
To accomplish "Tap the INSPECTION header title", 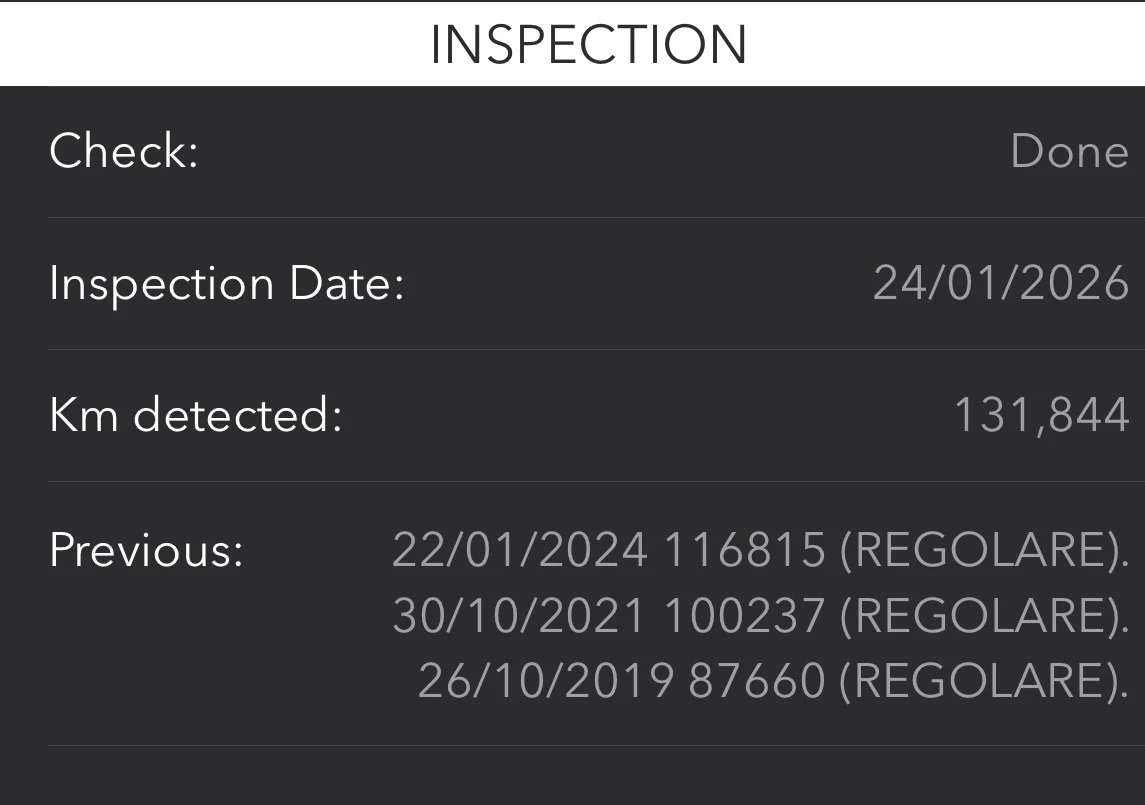I will tap(588, 45).
